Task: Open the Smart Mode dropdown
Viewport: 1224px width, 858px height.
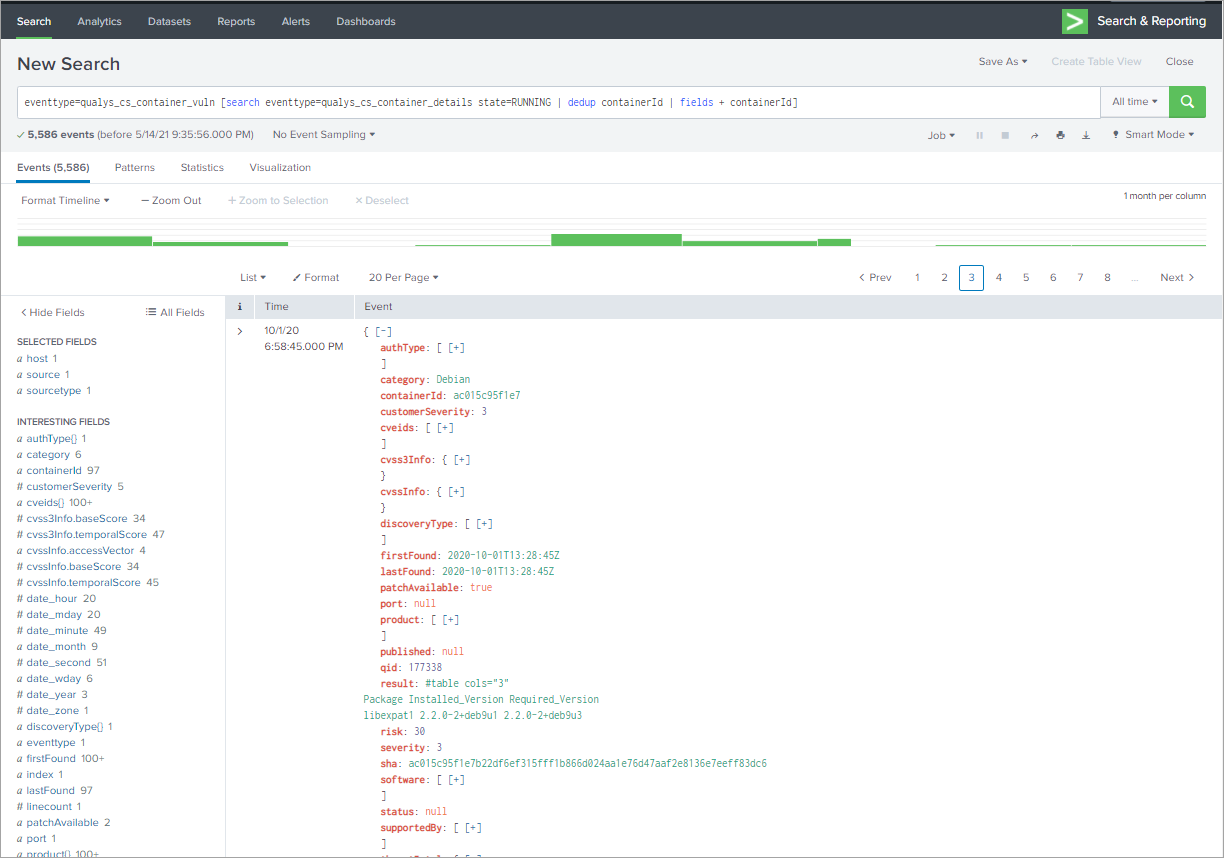Action: 1152,133
